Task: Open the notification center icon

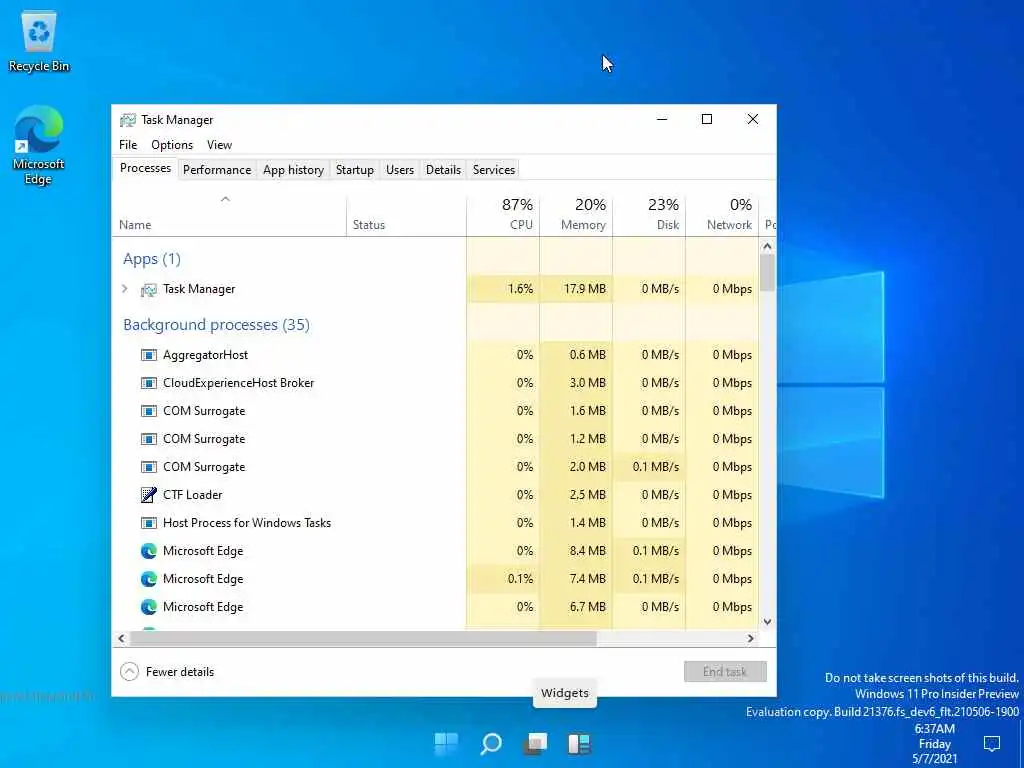Action: (992, 743)
